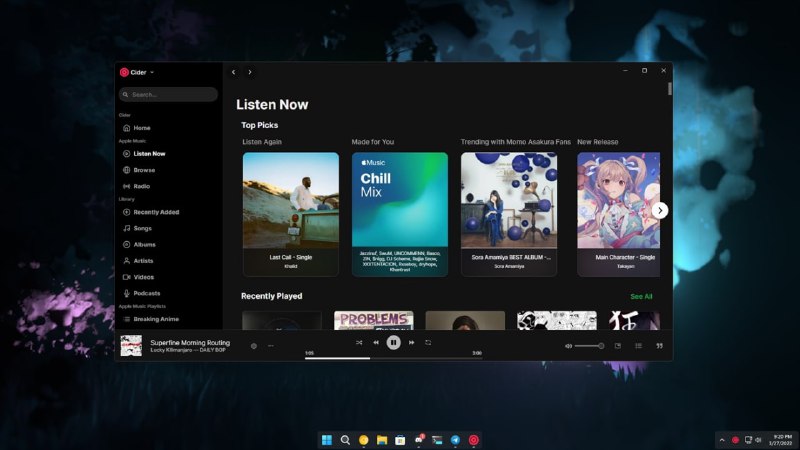
Task: Open File Explorer from taskbar
Action: click(382, 440)
